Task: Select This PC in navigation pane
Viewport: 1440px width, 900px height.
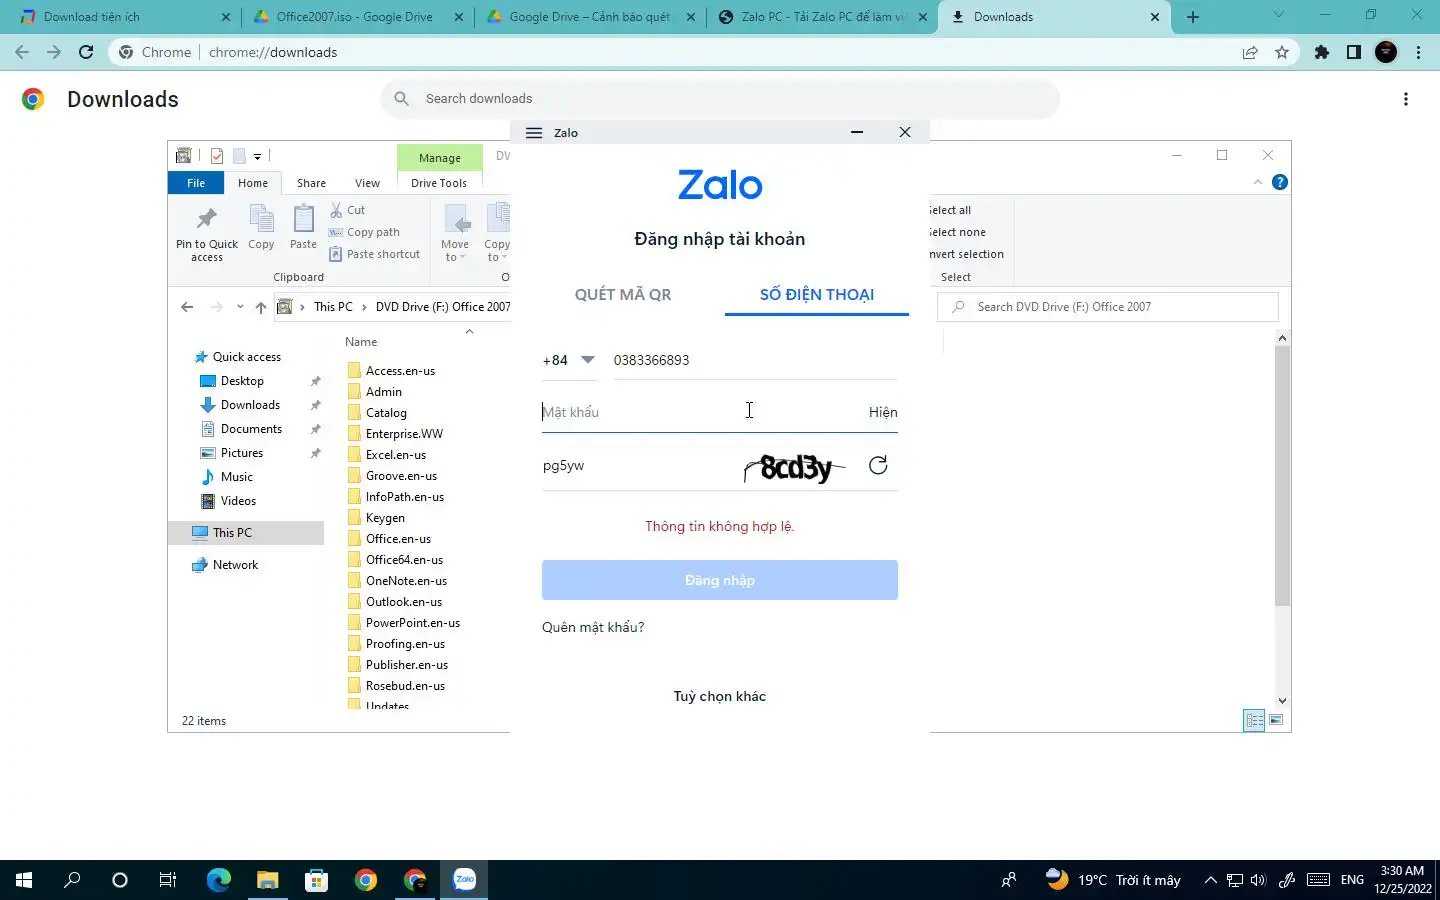Action: pos(246,533)
